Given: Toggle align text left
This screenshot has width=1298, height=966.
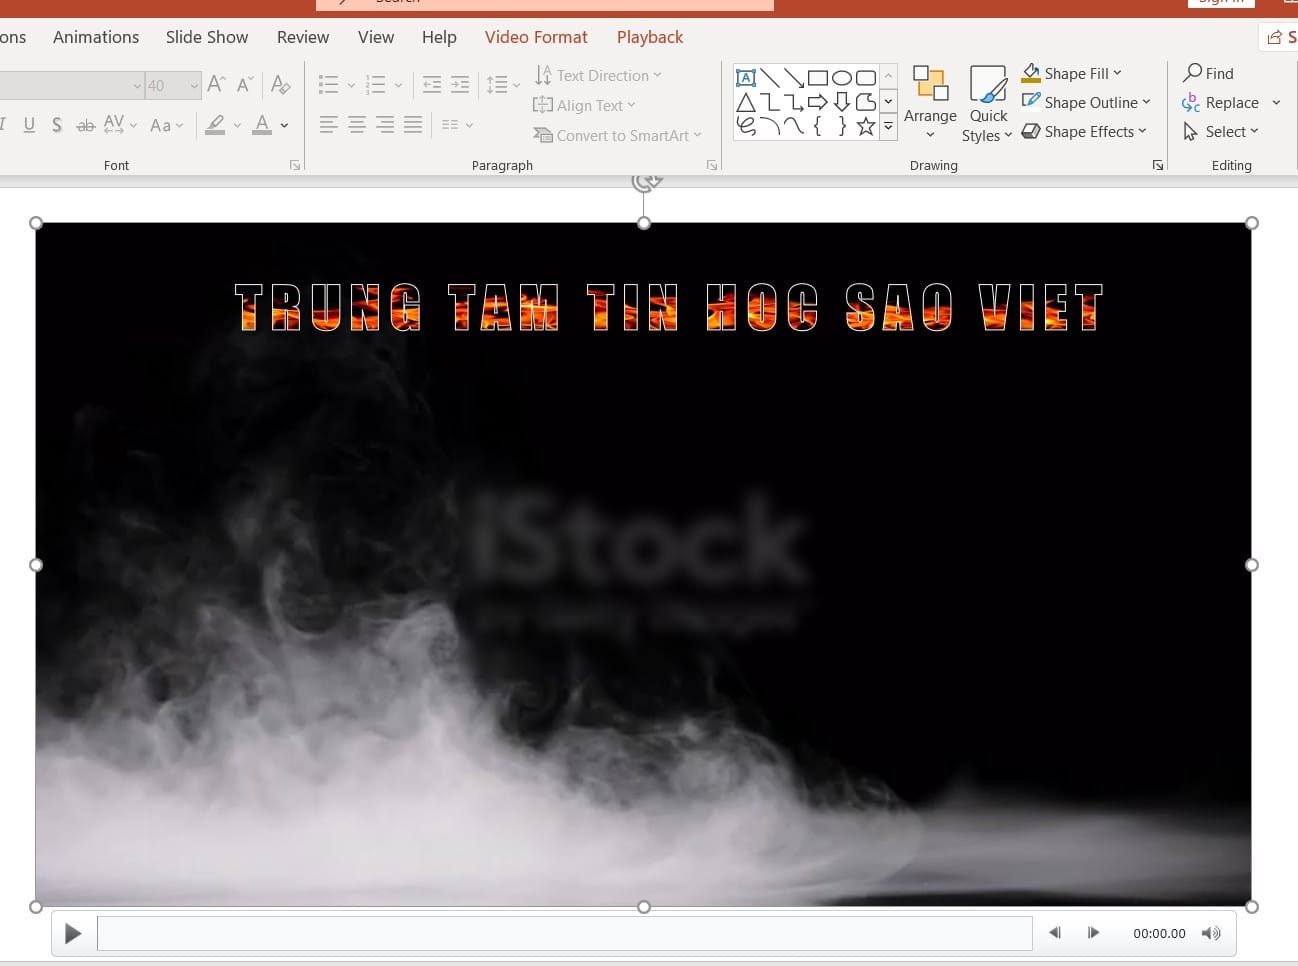Looking at the screenshot, I should (329, 125).
